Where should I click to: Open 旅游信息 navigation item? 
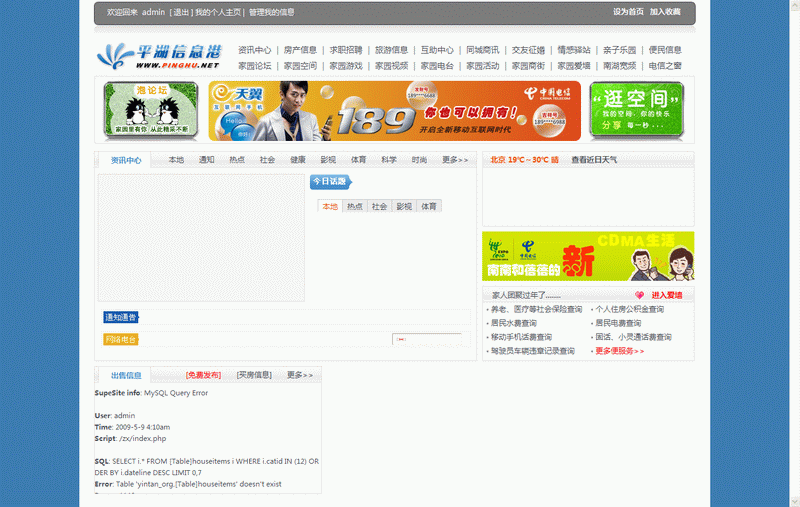pos(391,50)
